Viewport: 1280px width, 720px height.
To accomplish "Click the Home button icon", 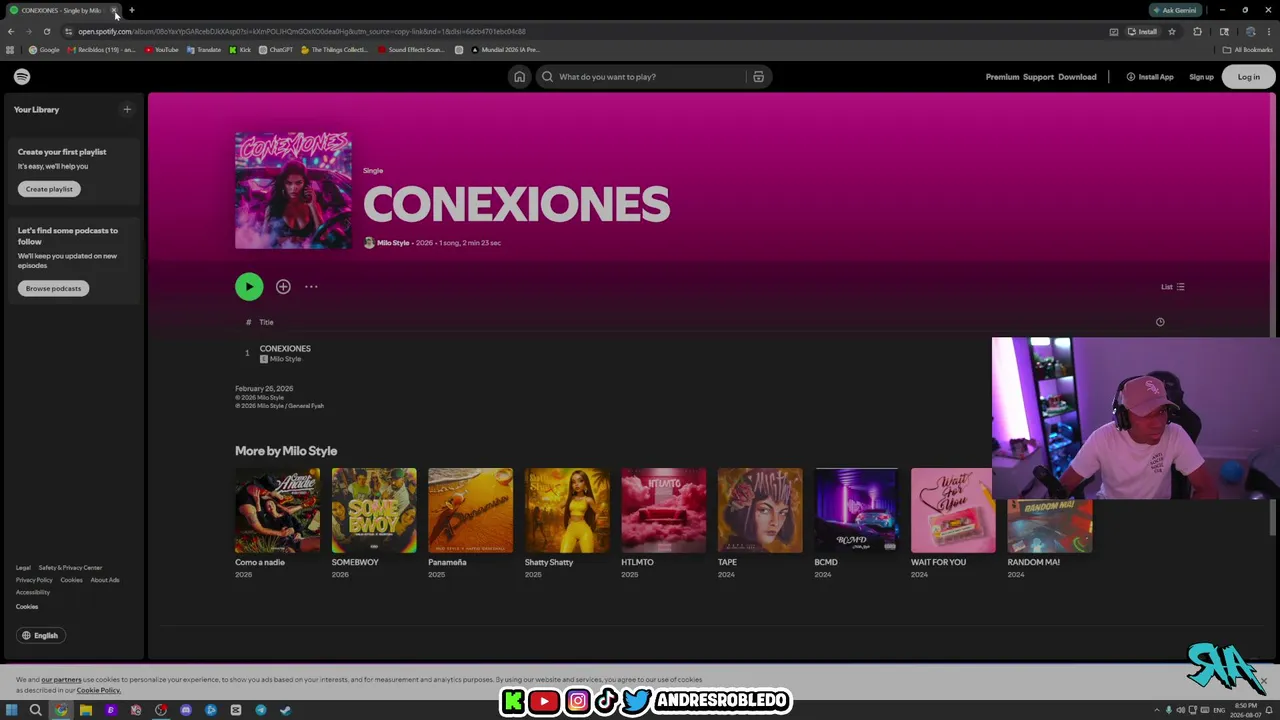I will [x=519, y=77].
